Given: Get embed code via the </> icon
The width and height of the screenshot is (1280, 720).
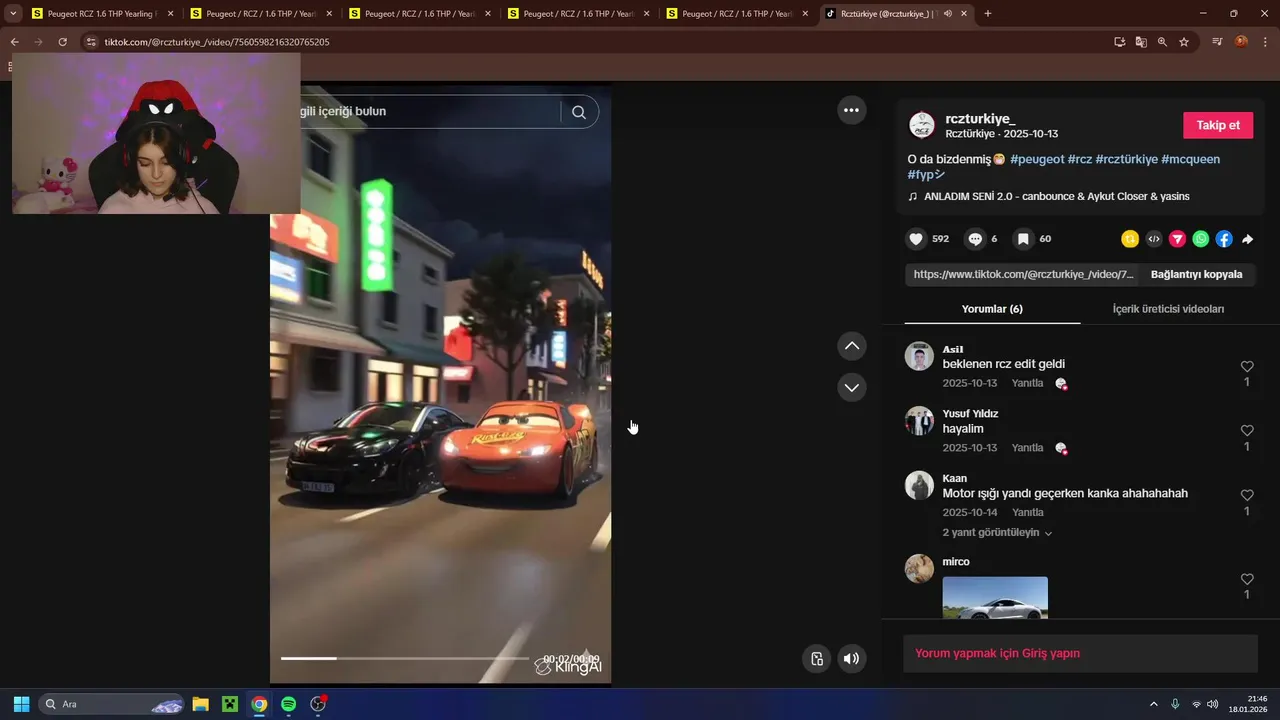Looking at the screenshot, I should pyautogui.click(x=1154, y=239).
